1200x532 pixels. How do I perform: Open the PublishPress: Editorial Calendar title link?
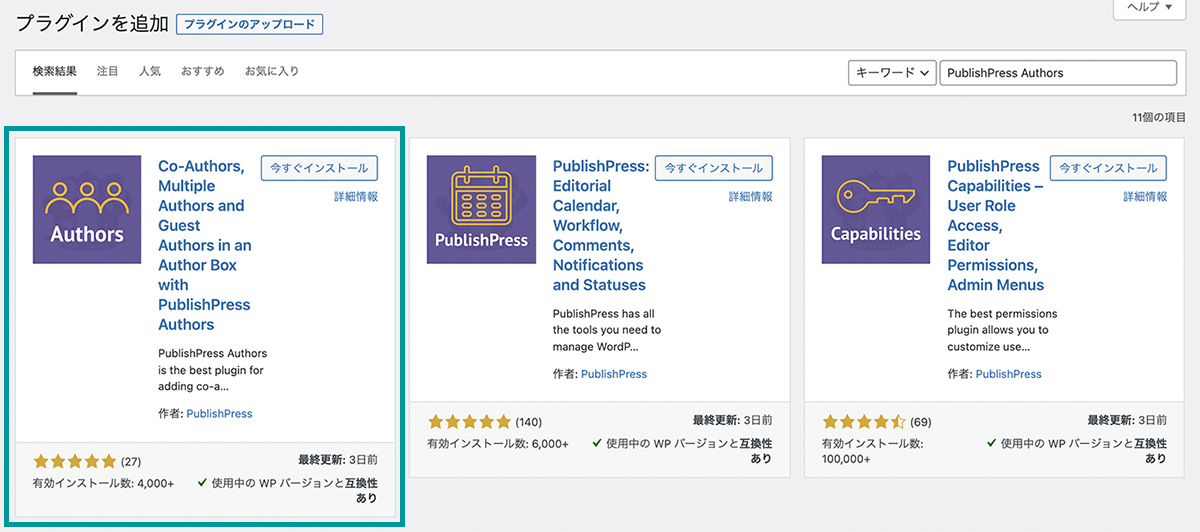[600, 225]
